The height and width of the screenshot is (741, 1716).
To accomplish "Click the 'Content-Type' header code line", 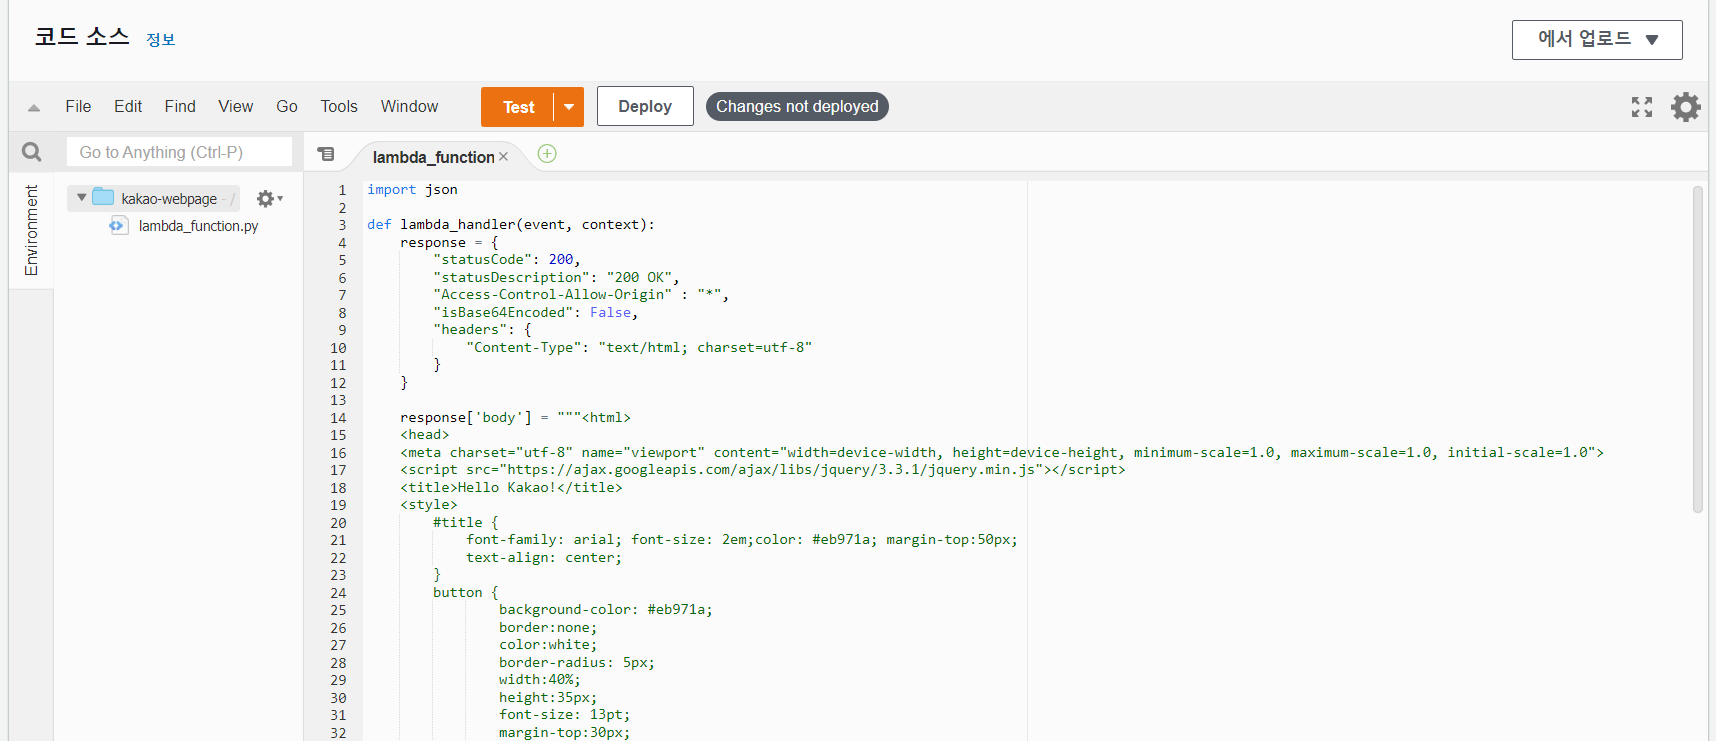I will pyautogui.click(x=639, y=348).
